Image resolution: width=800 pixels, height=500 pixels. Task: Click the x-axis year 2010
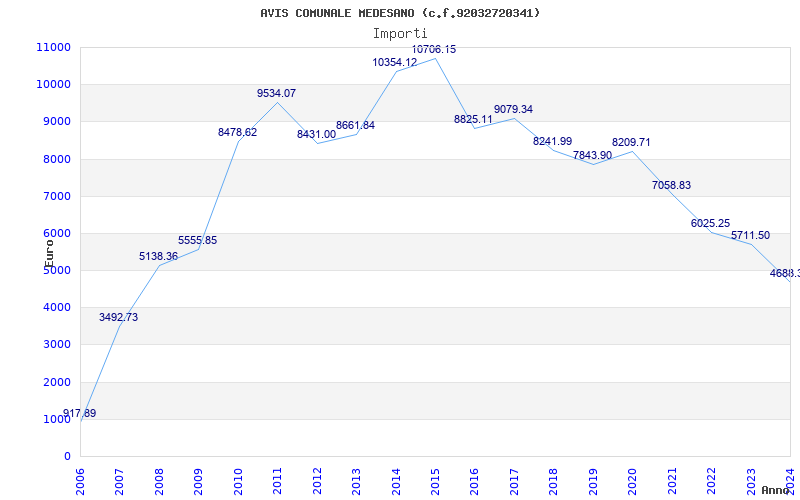[x=238, y=481]
